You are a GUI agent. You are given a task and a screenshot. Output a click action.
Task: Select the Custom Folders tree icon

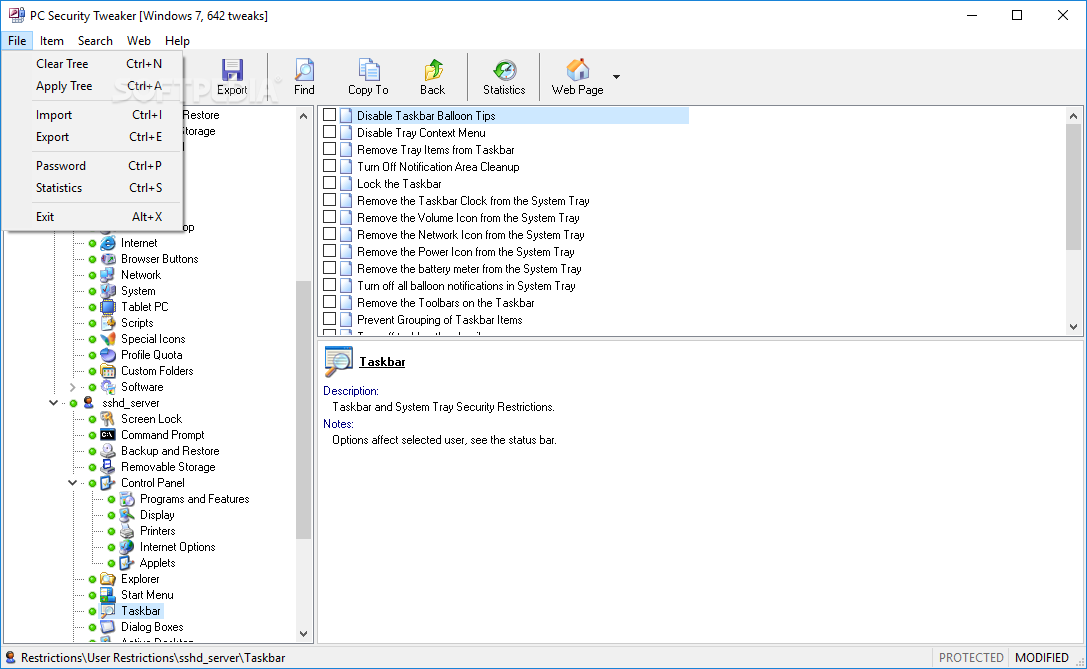coord(108,371)
